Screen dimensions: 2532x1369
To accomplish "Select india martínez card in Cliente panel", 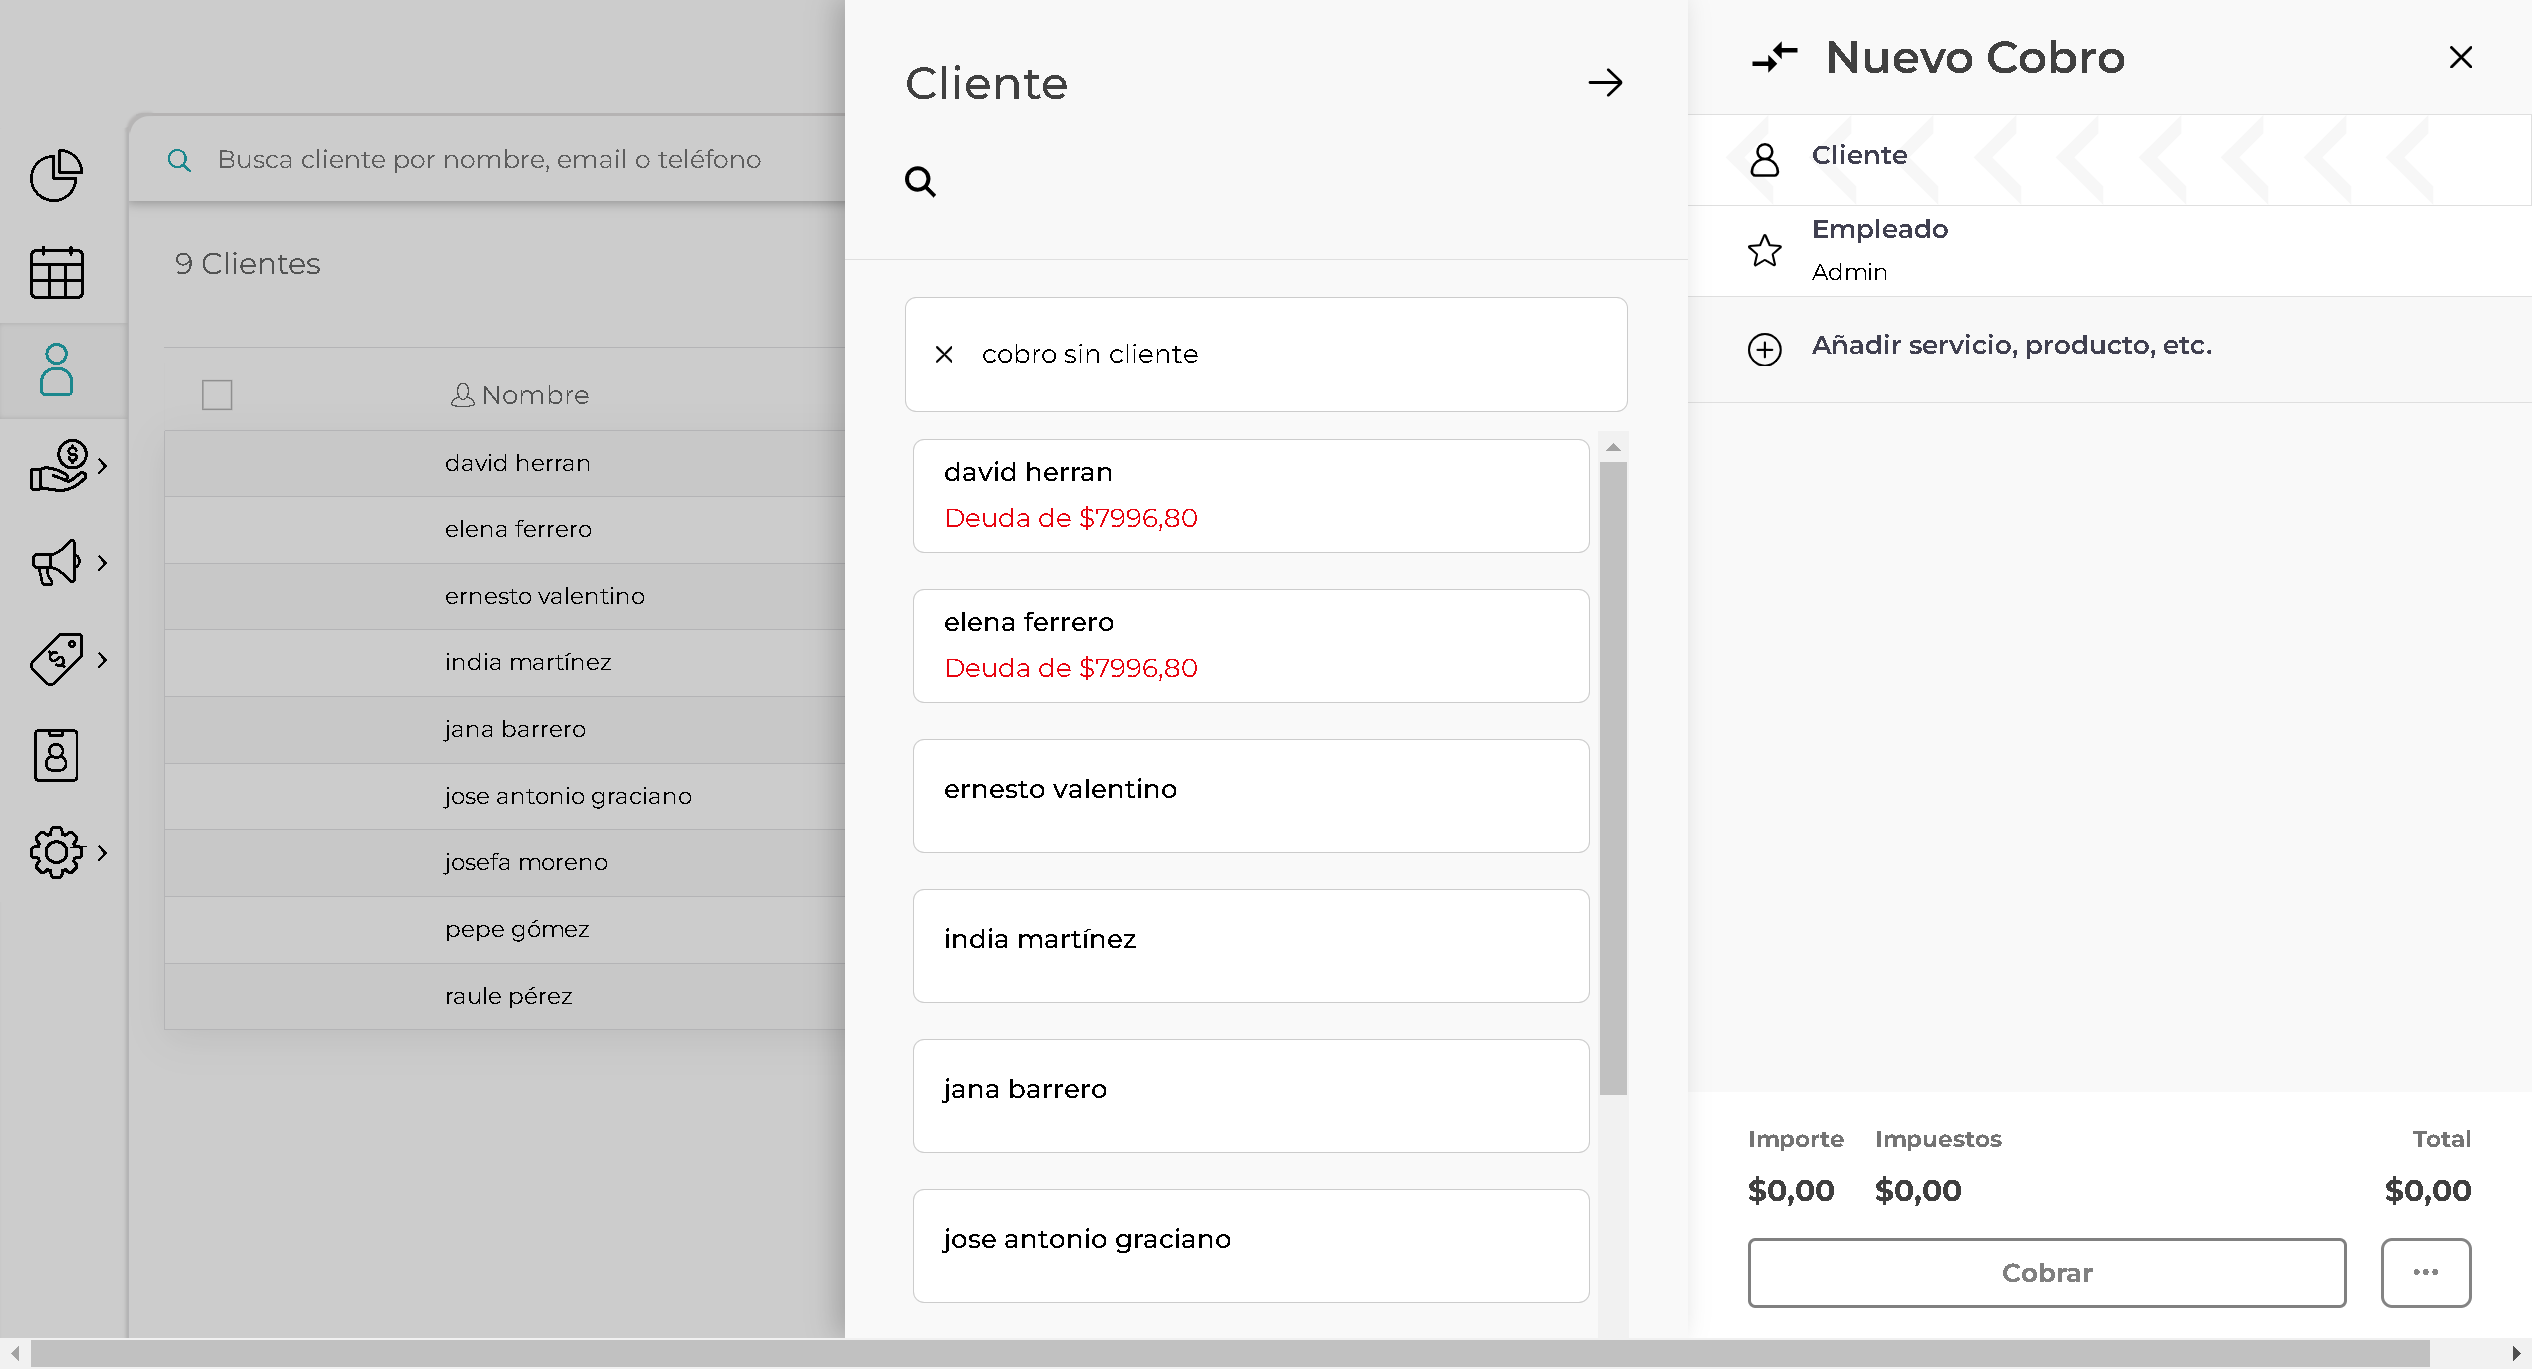I will [1251, 946].
